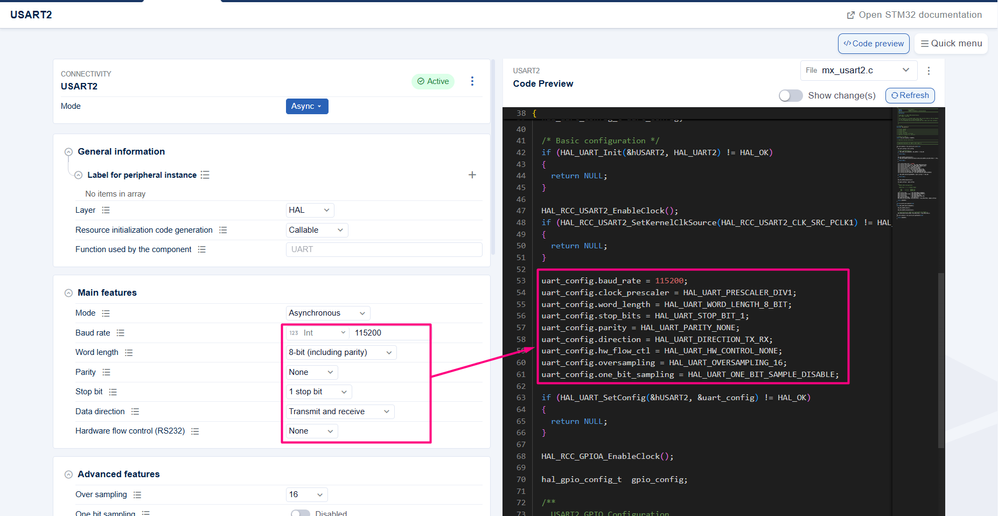Viewport: 998px width, 516px height.
Task: Open the USART2 kebab options menu
Action: [x=472, y=81]
